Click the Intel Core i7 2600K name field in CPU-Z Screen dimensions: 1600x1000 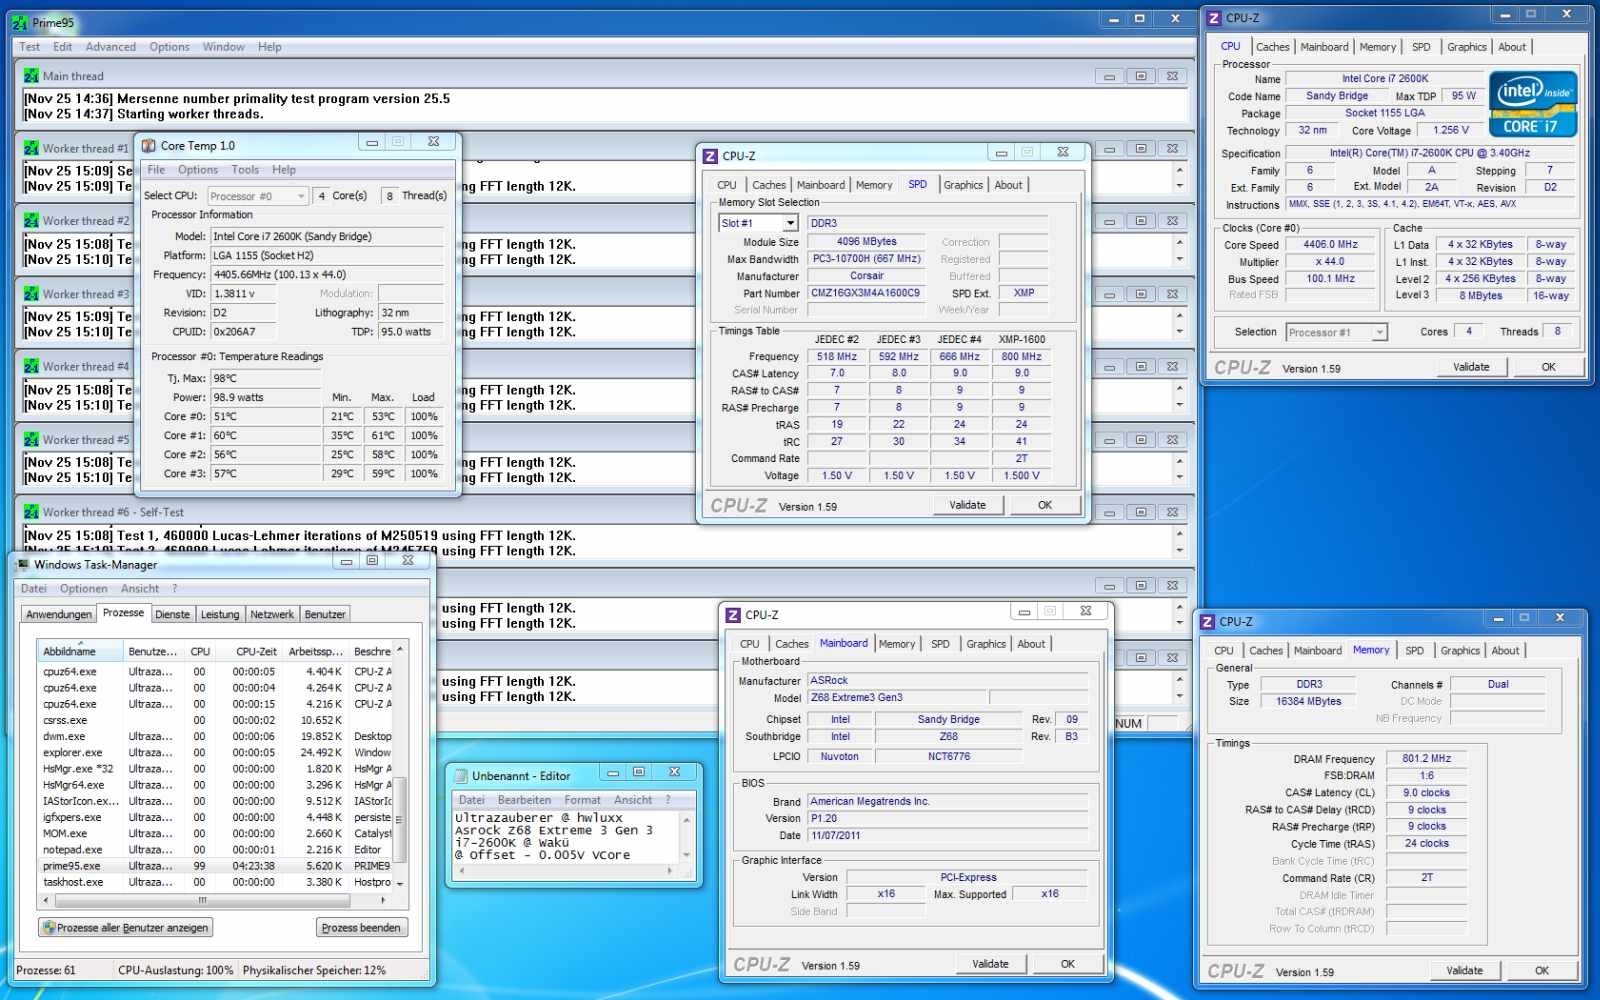(x=1385, y=79)
